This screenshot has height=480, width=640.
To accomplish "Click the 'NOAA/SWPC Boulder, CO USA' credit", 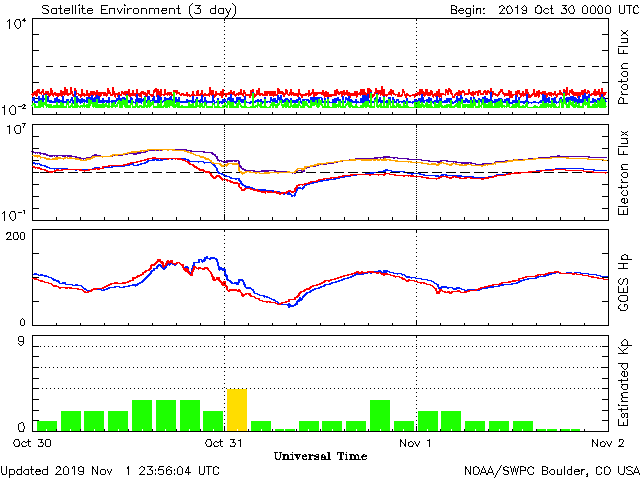I will pyautogui.click(x=552, y=471).
